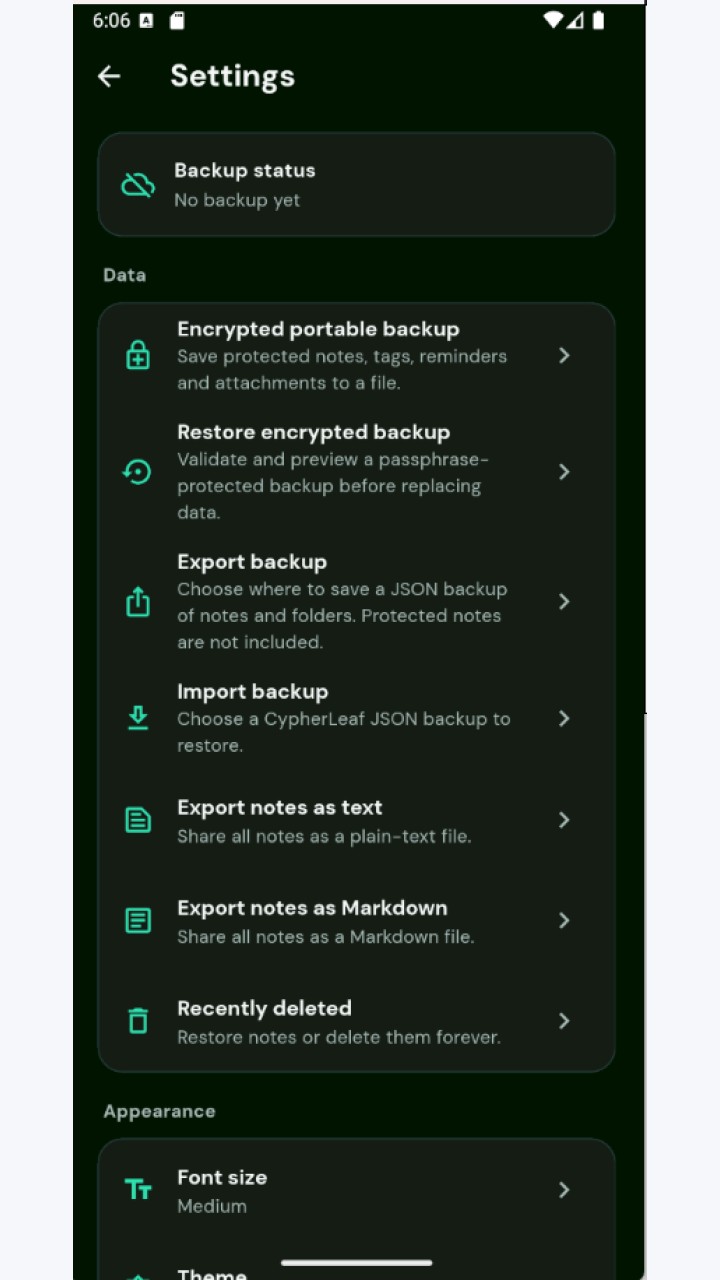Select Export notes as Markdown
This screenshot has width=720, height=1280.
pos(356,921)
